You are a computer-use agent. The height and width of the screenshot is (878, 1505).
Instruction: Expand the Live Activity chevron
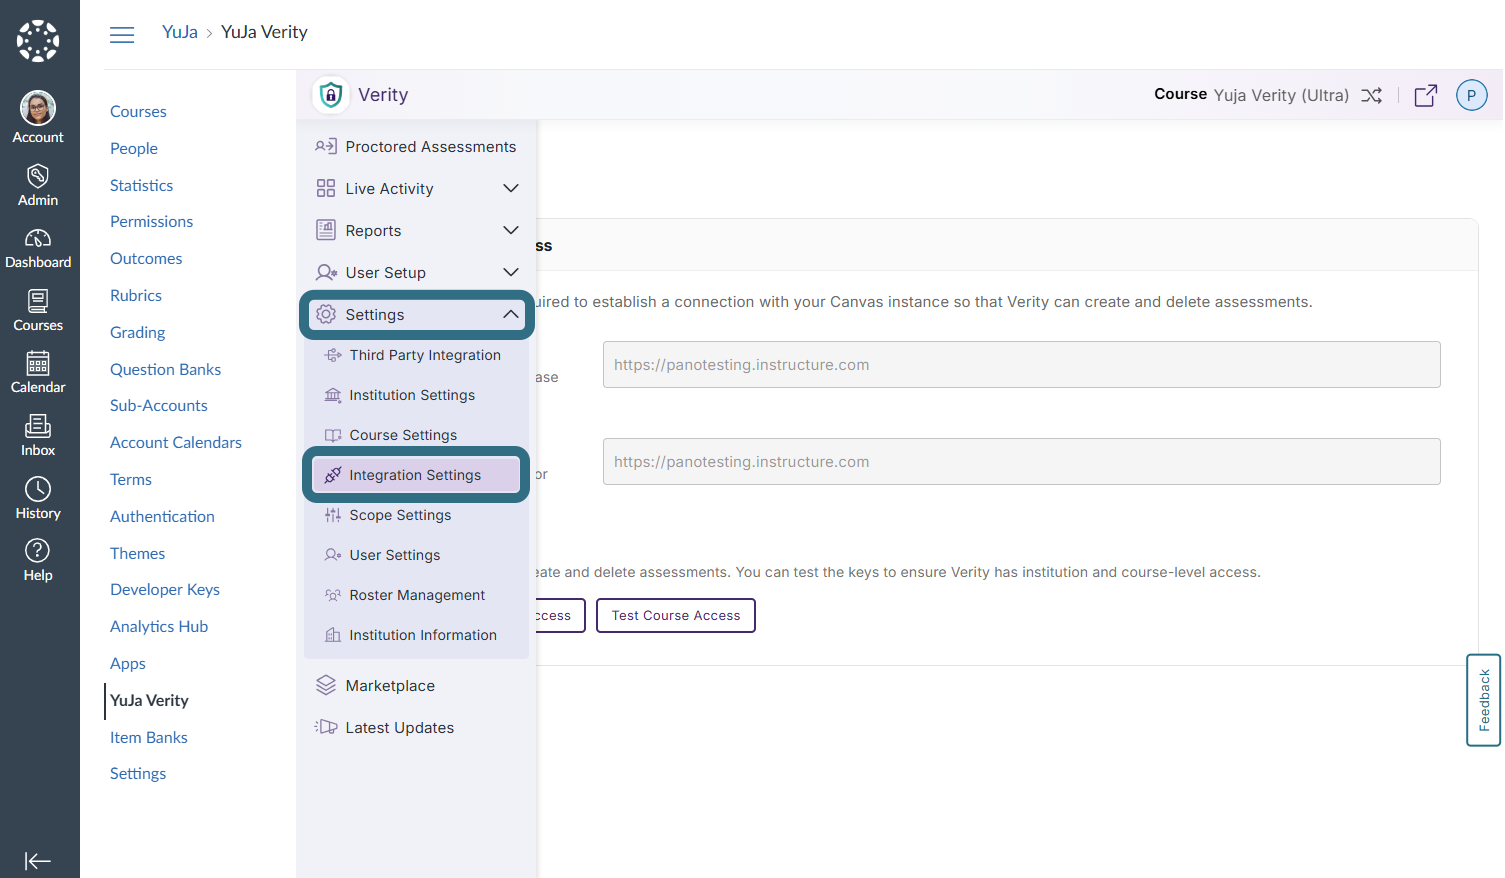[511, 188]
